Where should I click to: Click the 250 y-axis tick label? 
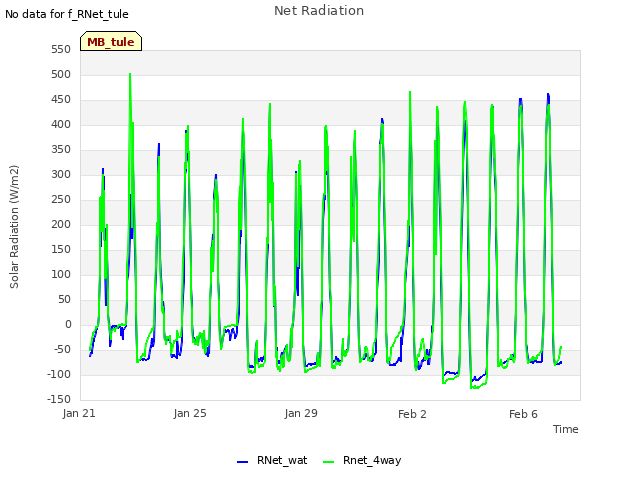coord(61,200)
